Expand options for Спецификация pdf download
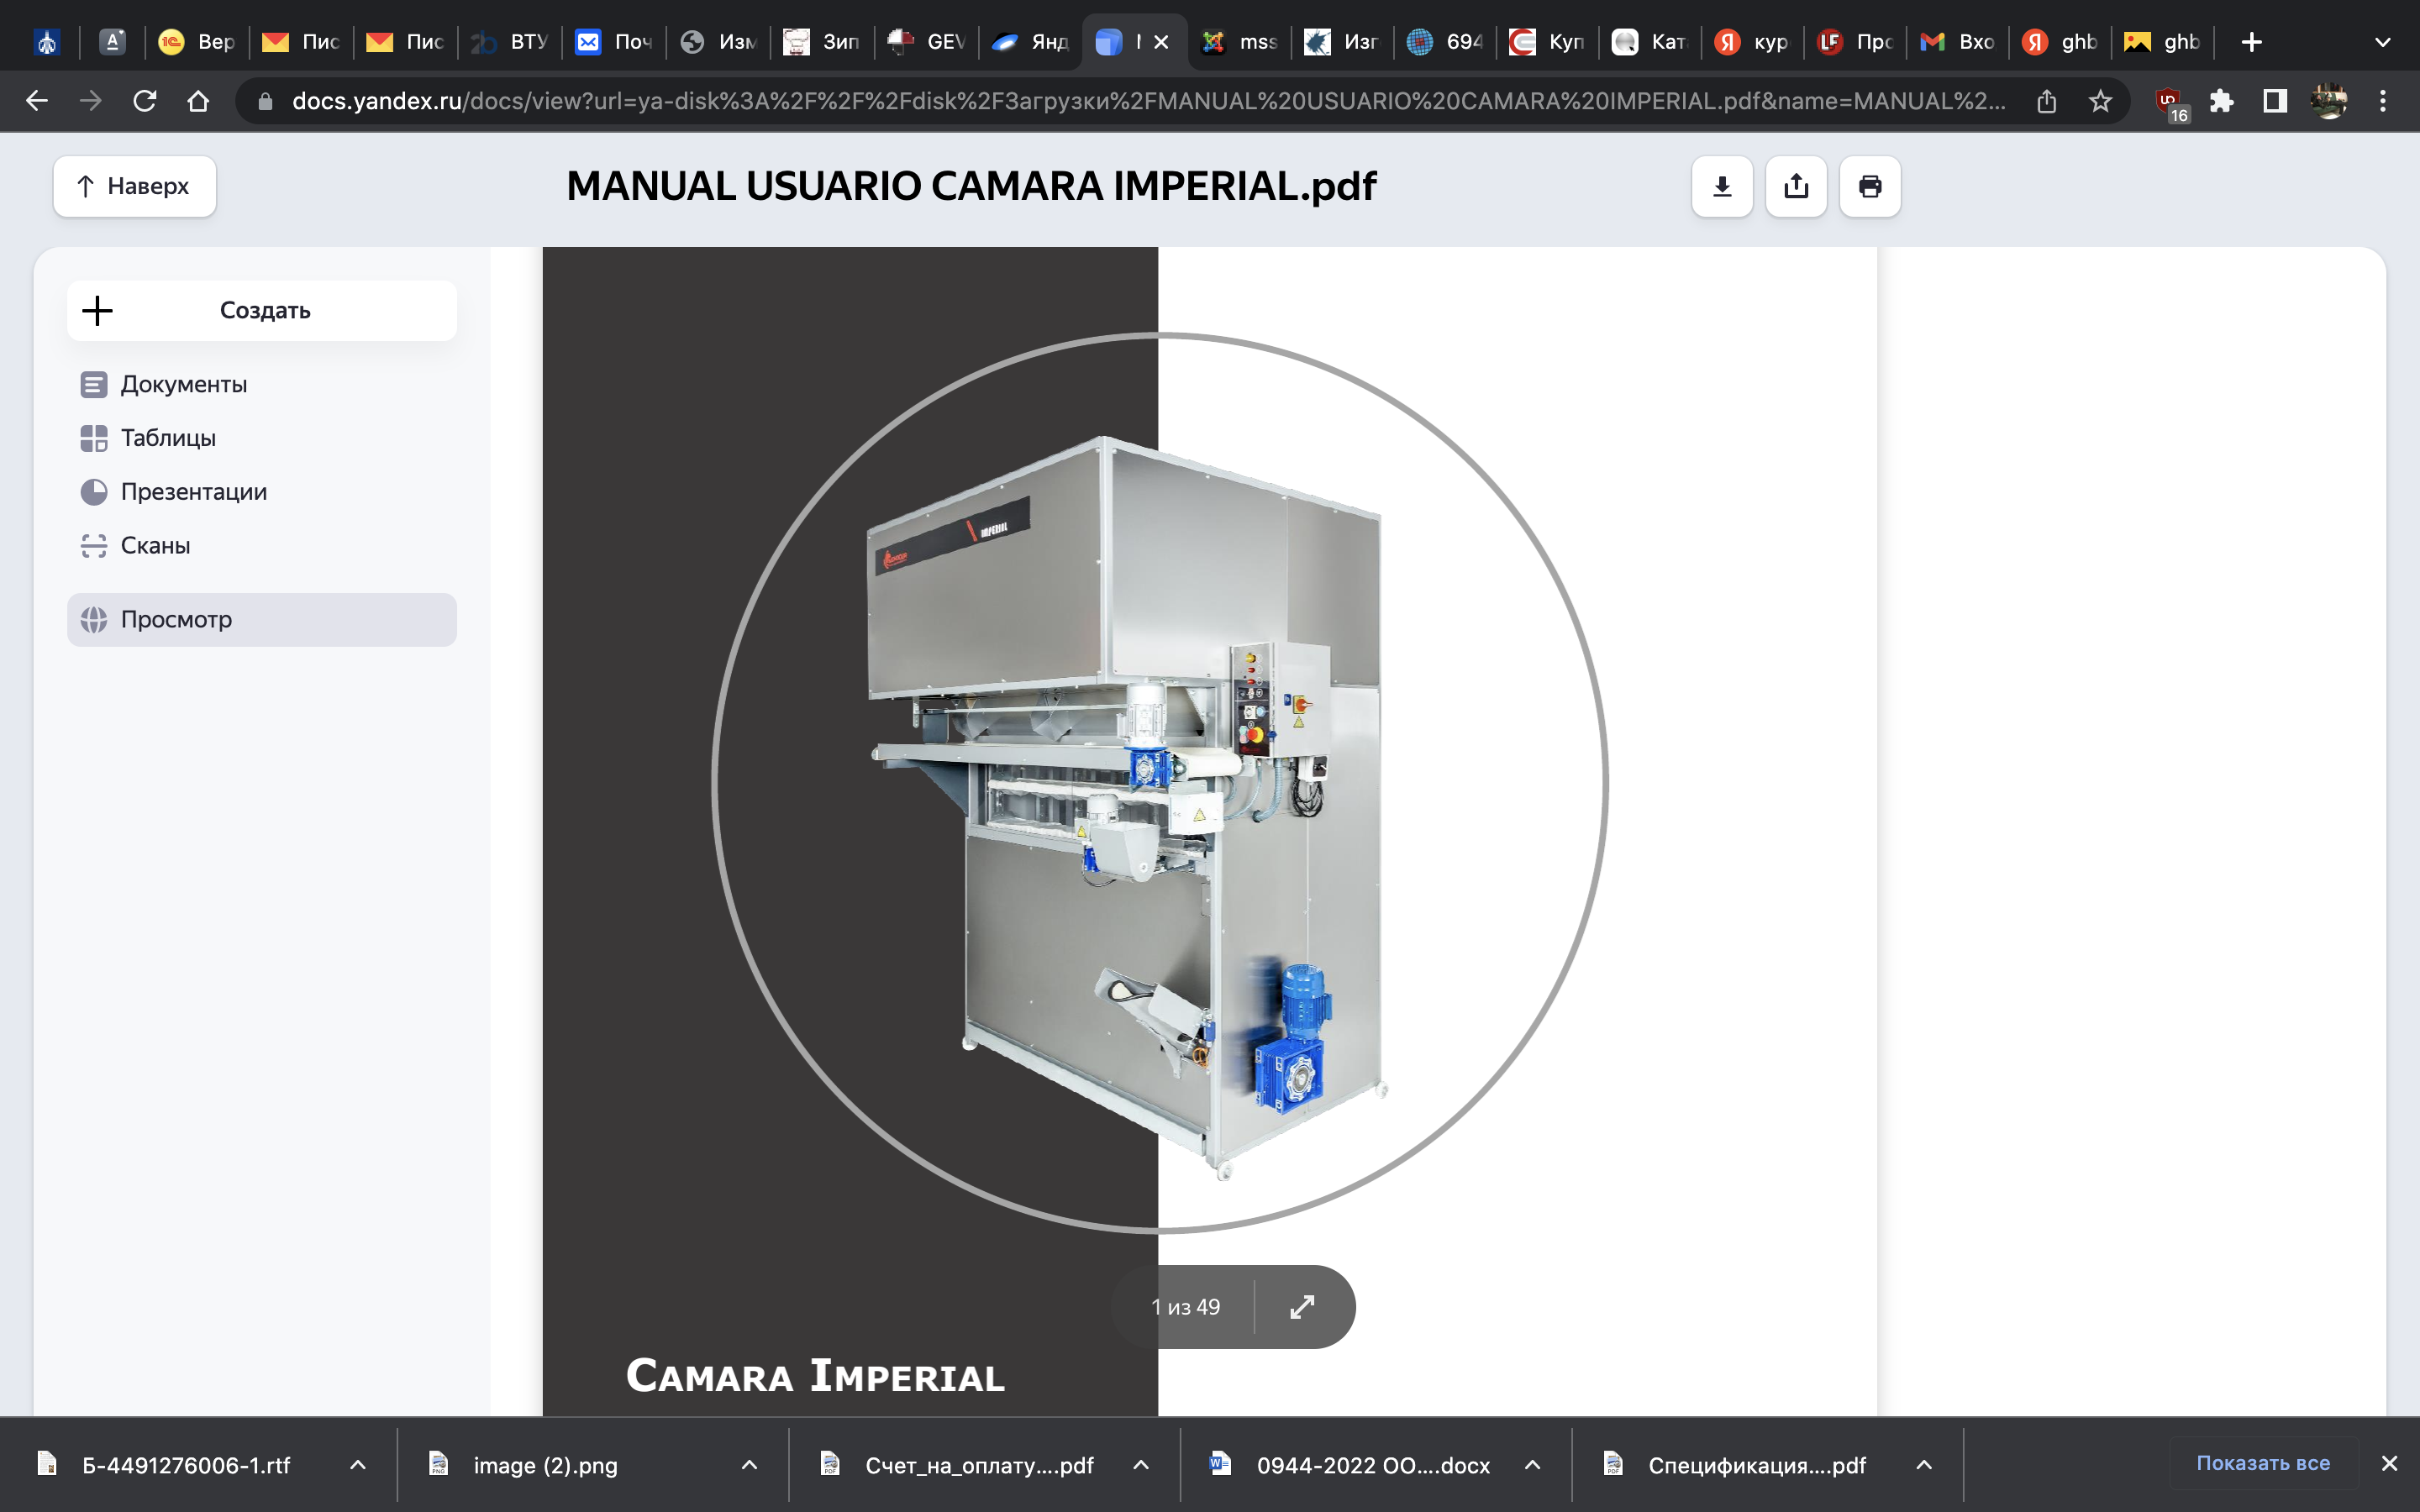 [x=1924, y=1465]
